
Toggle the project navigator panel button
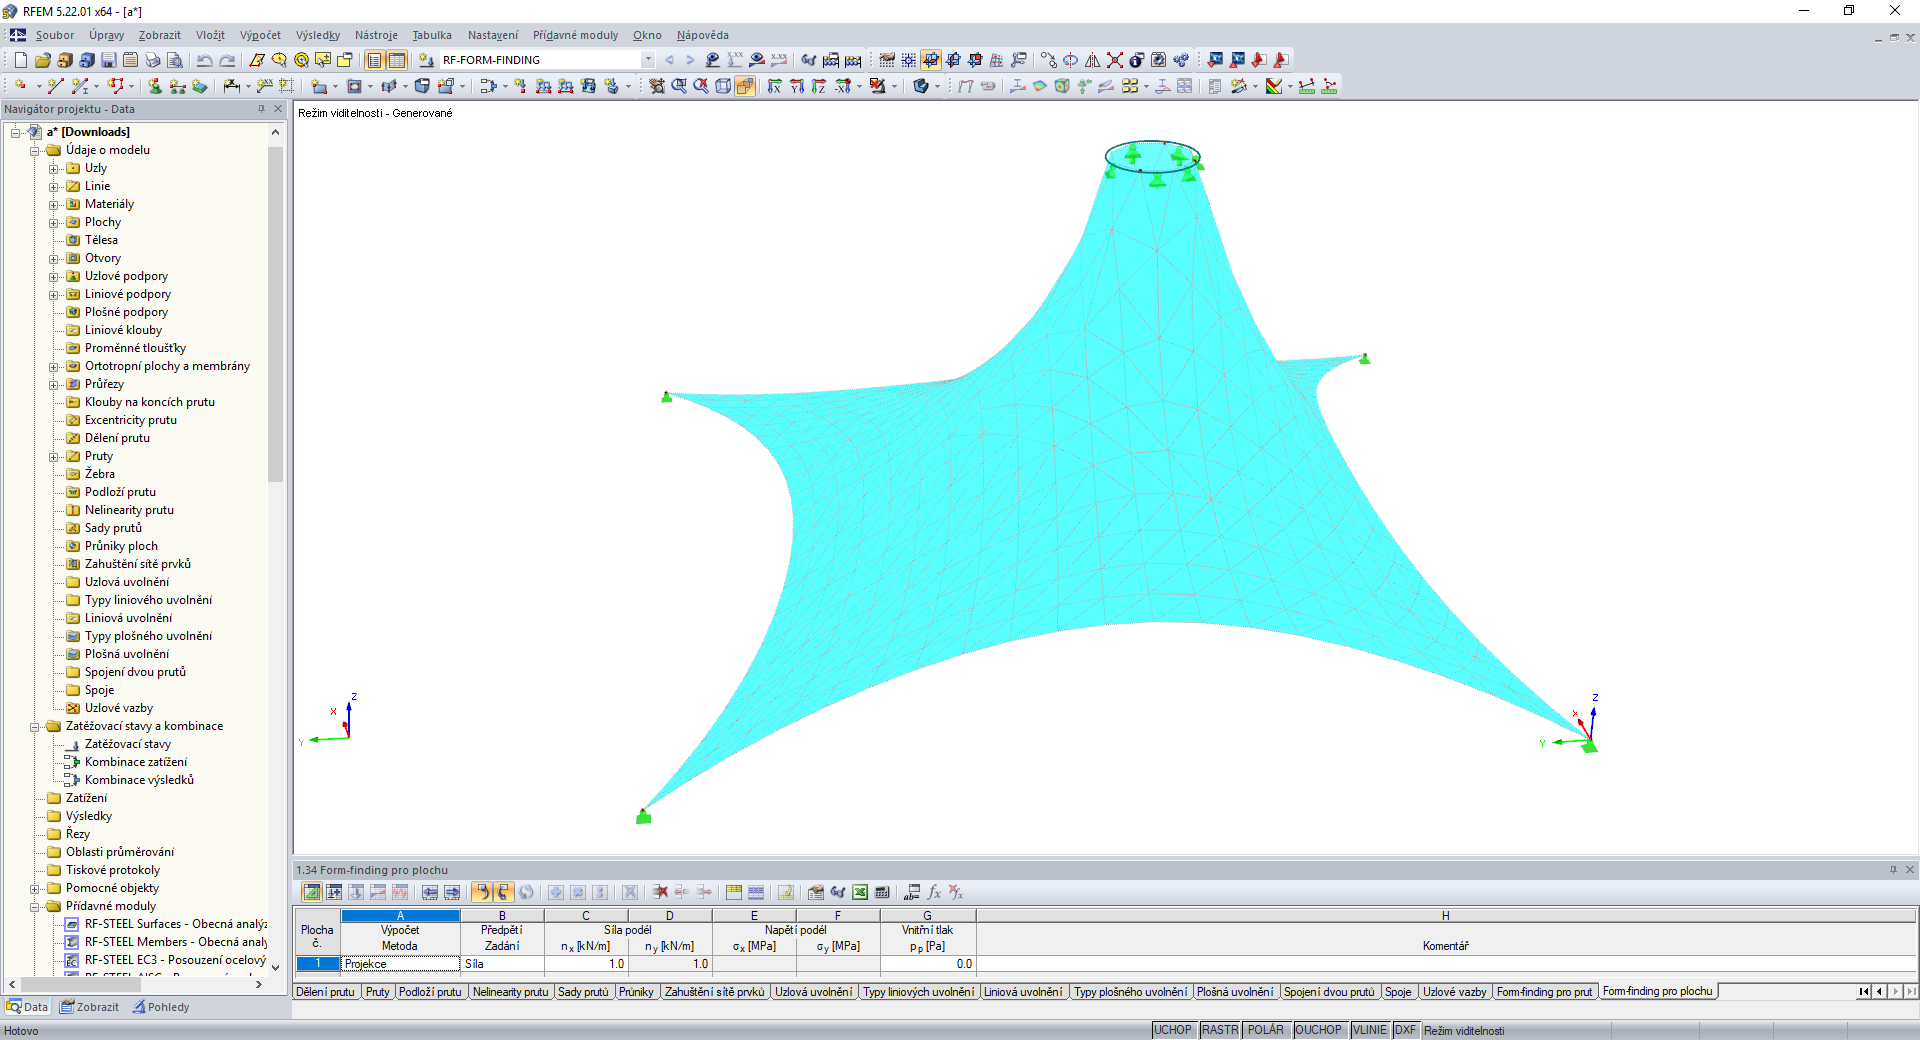(374, 60)
